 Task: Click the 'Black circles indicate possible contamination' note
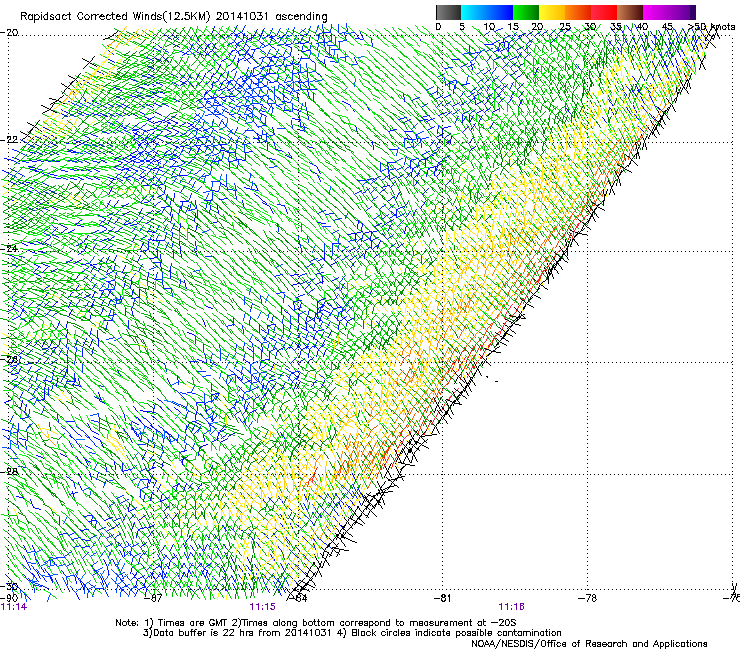coord(456,633)
